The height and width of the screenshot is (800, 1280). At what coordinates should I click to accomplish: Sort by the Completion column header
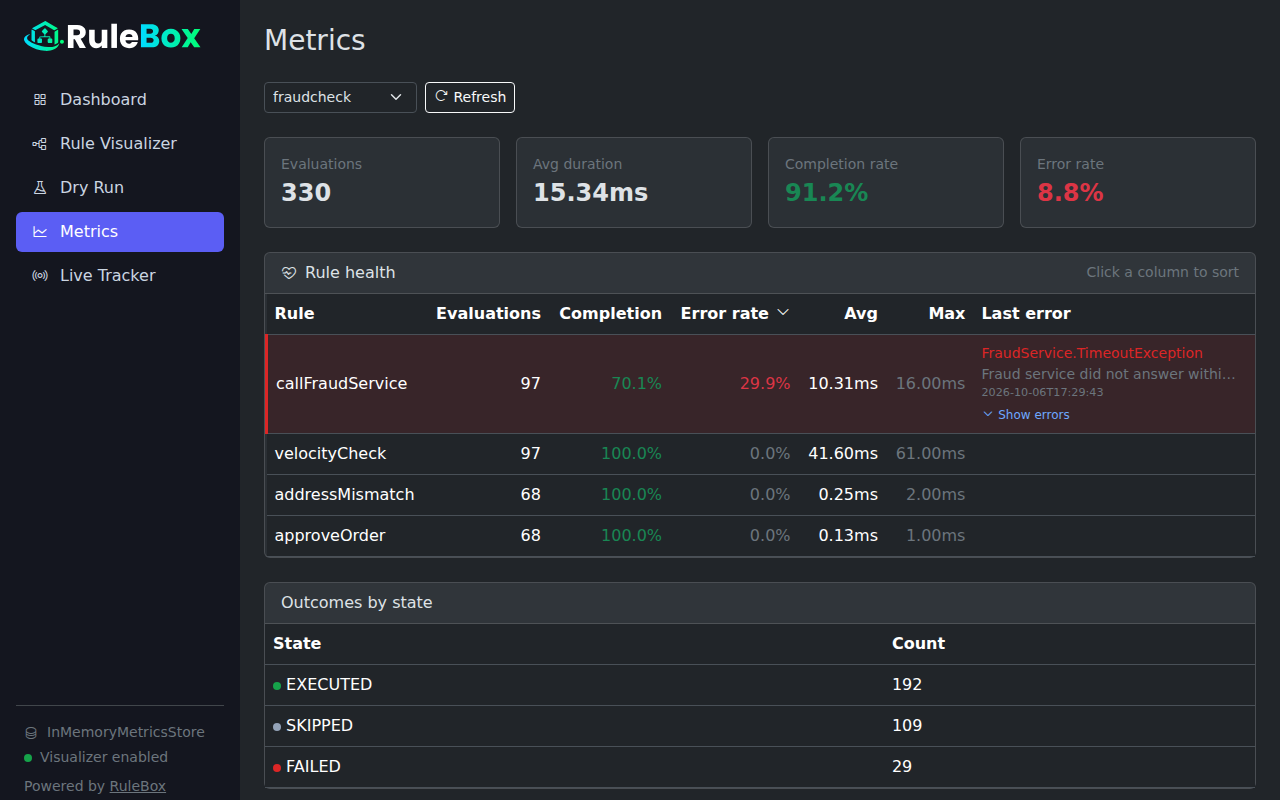click(x=610, y=314)
